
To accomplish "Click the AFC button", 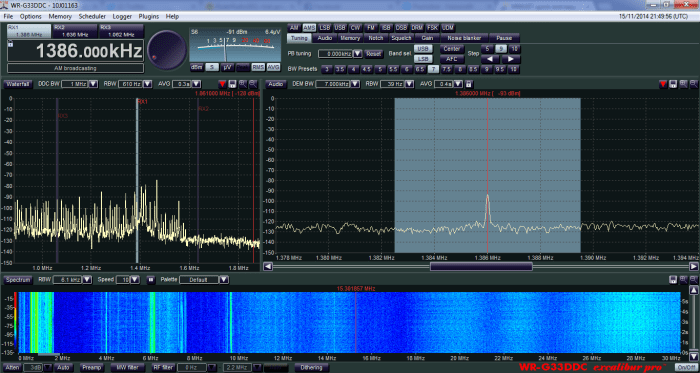I will click(452, 59).
